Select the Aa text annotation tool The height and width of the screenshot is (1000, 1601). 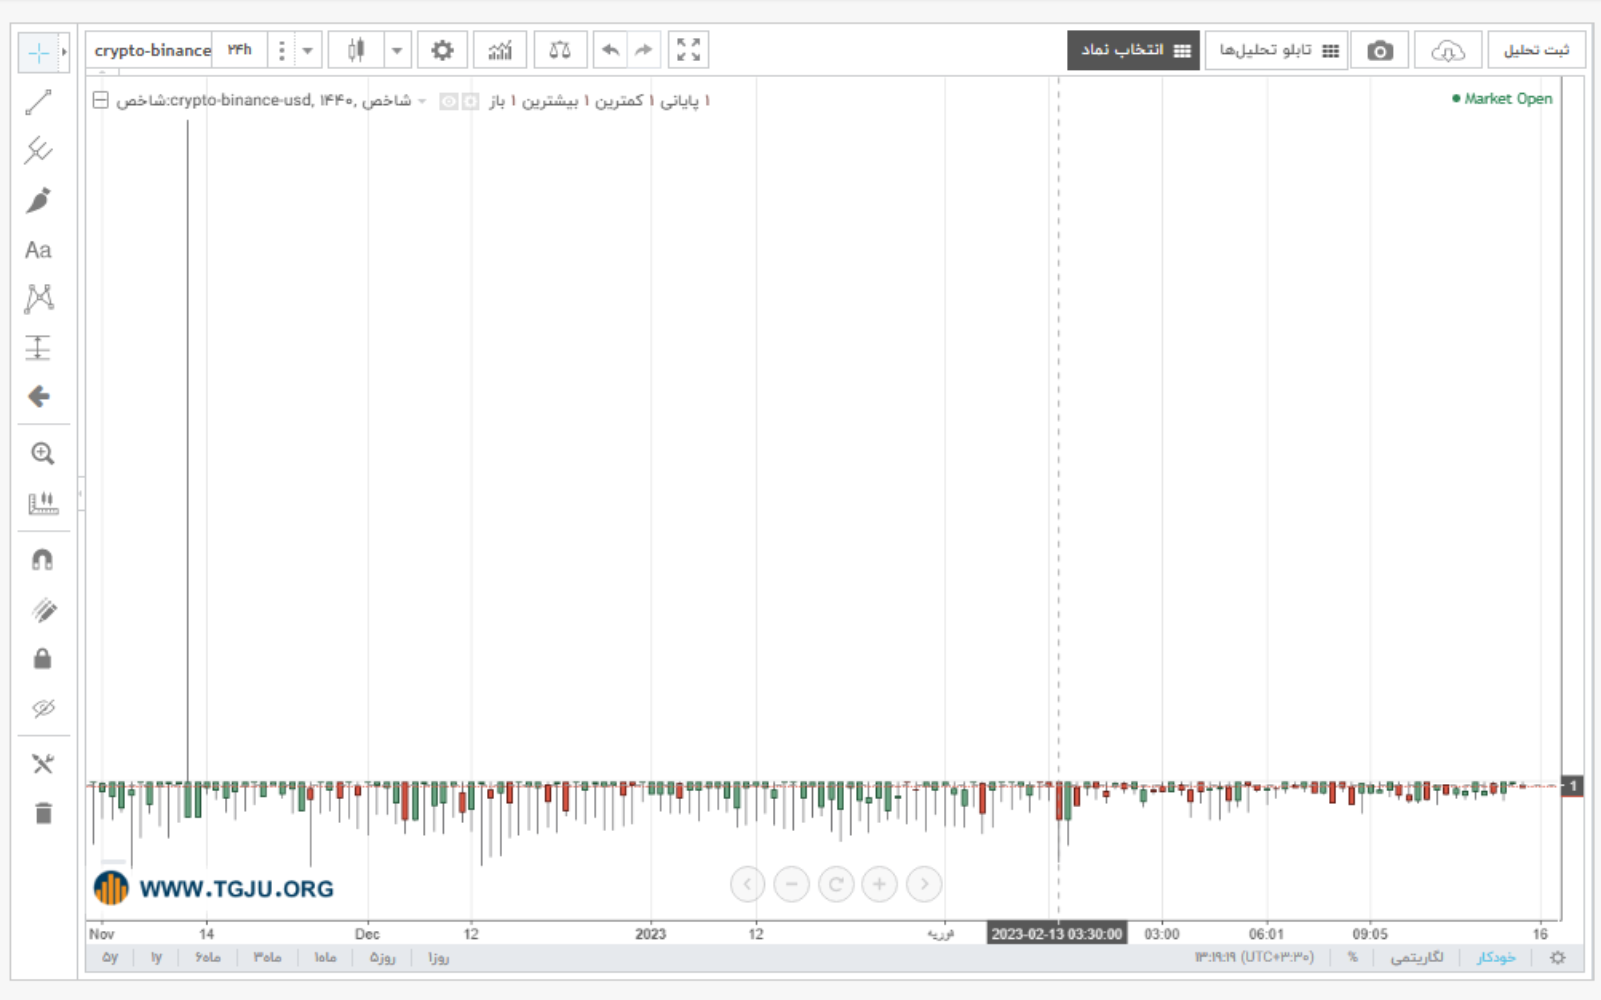[39, 250]
